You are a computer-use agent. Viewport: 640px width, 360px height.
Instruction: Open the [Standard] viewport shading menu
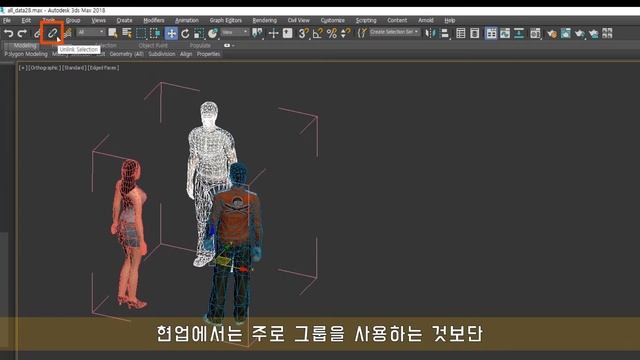click(74, 68)
